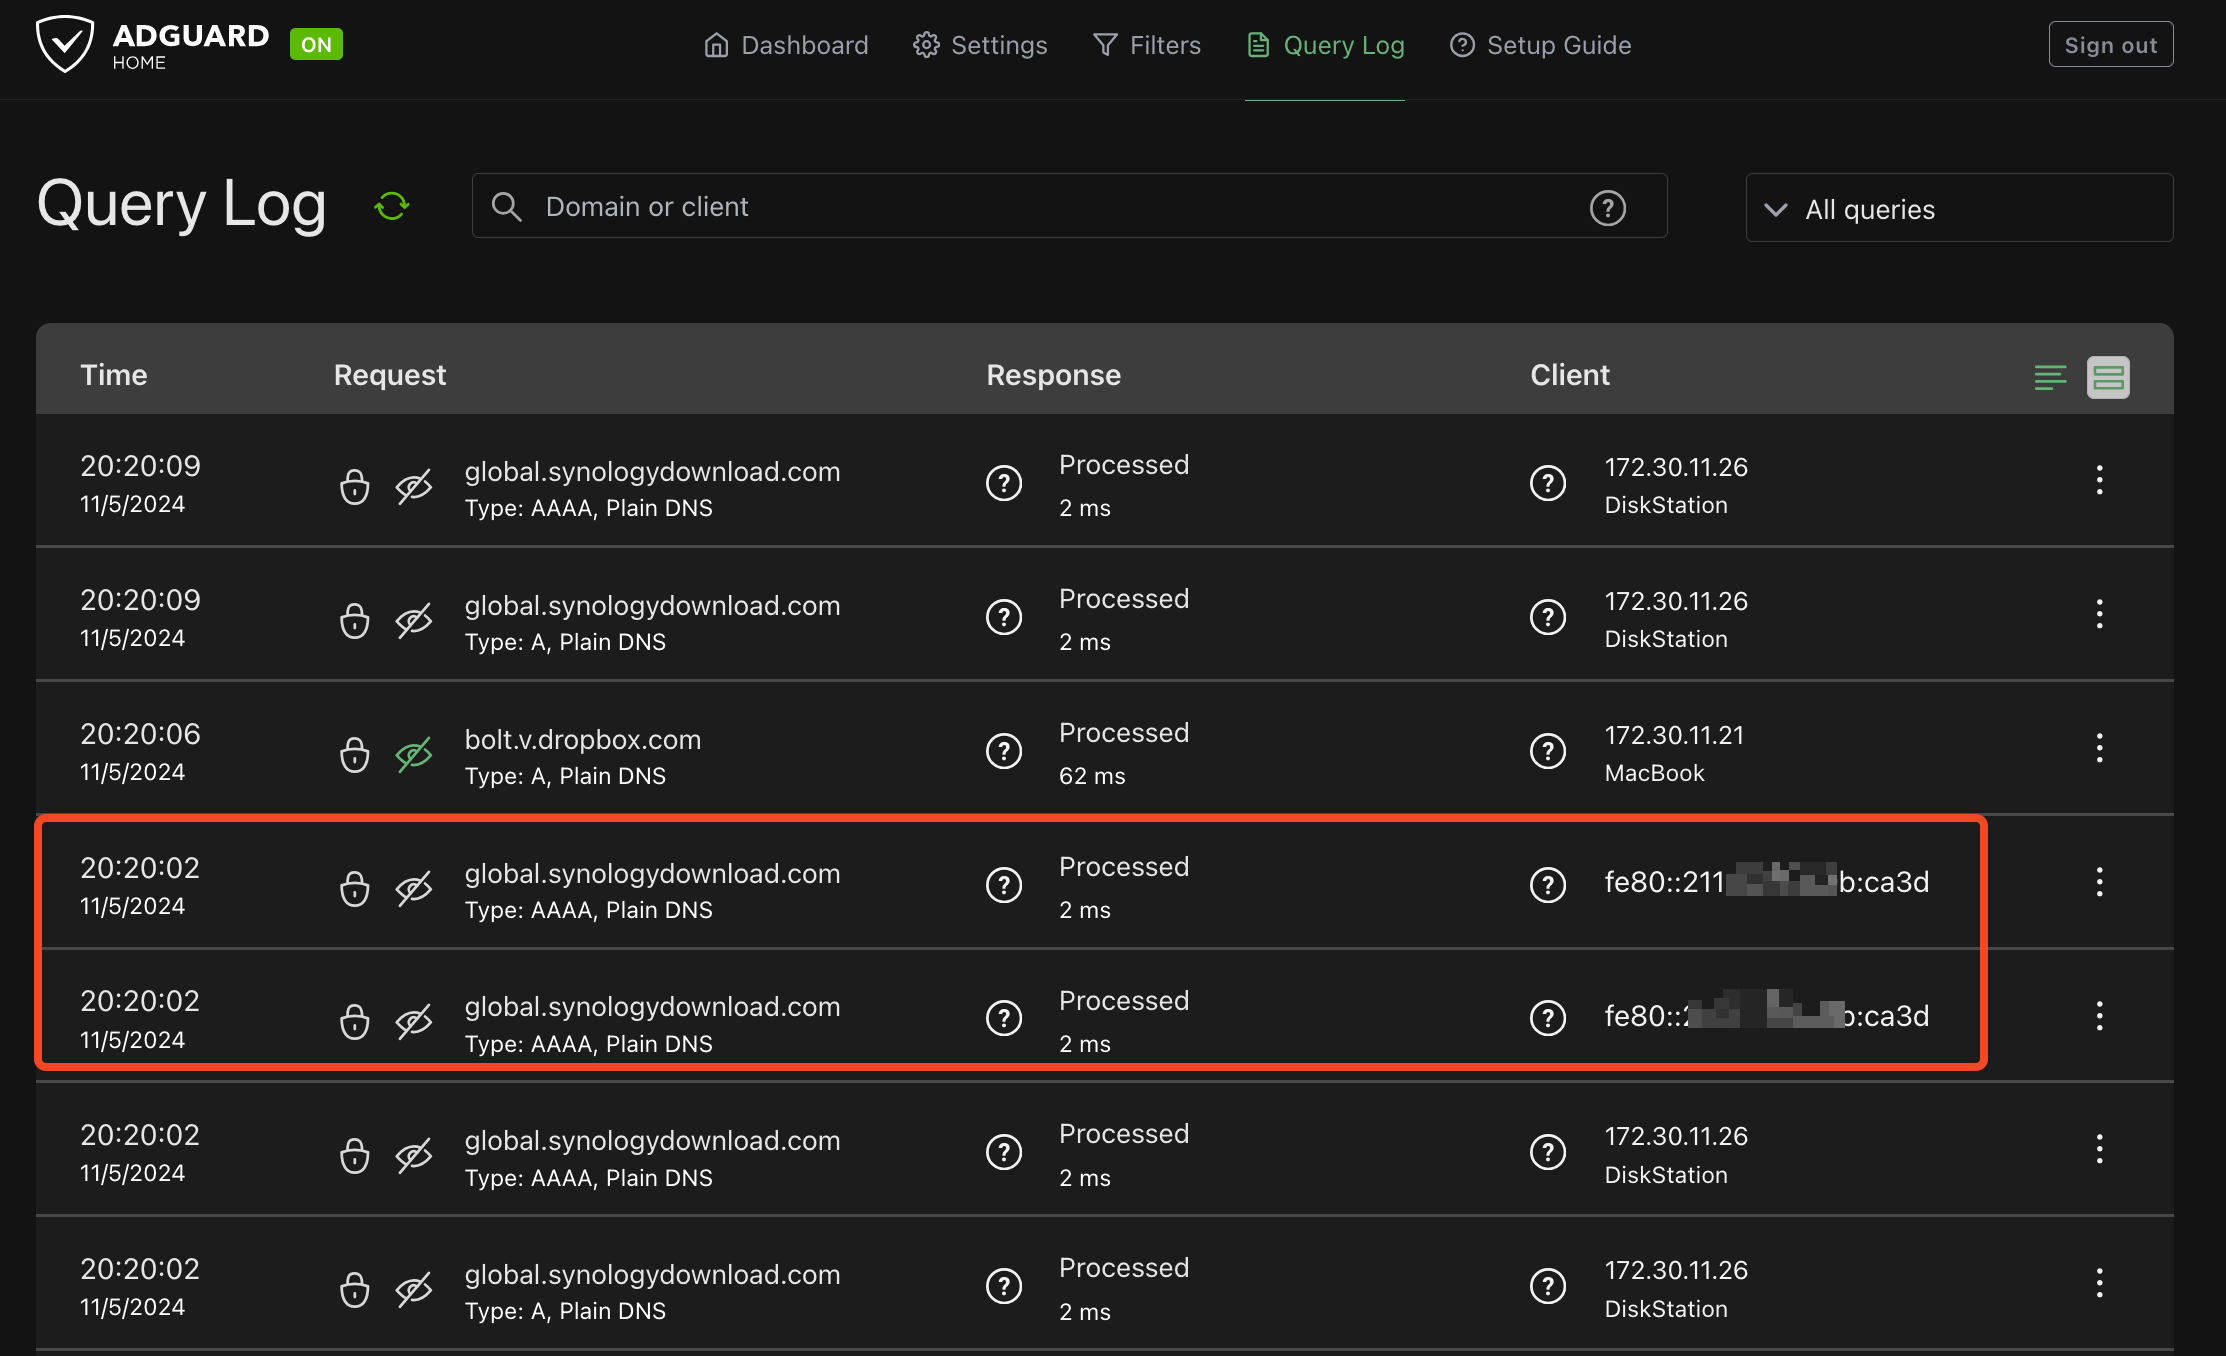
Task: Click help icon in search field
Action: click(1607, 207)
